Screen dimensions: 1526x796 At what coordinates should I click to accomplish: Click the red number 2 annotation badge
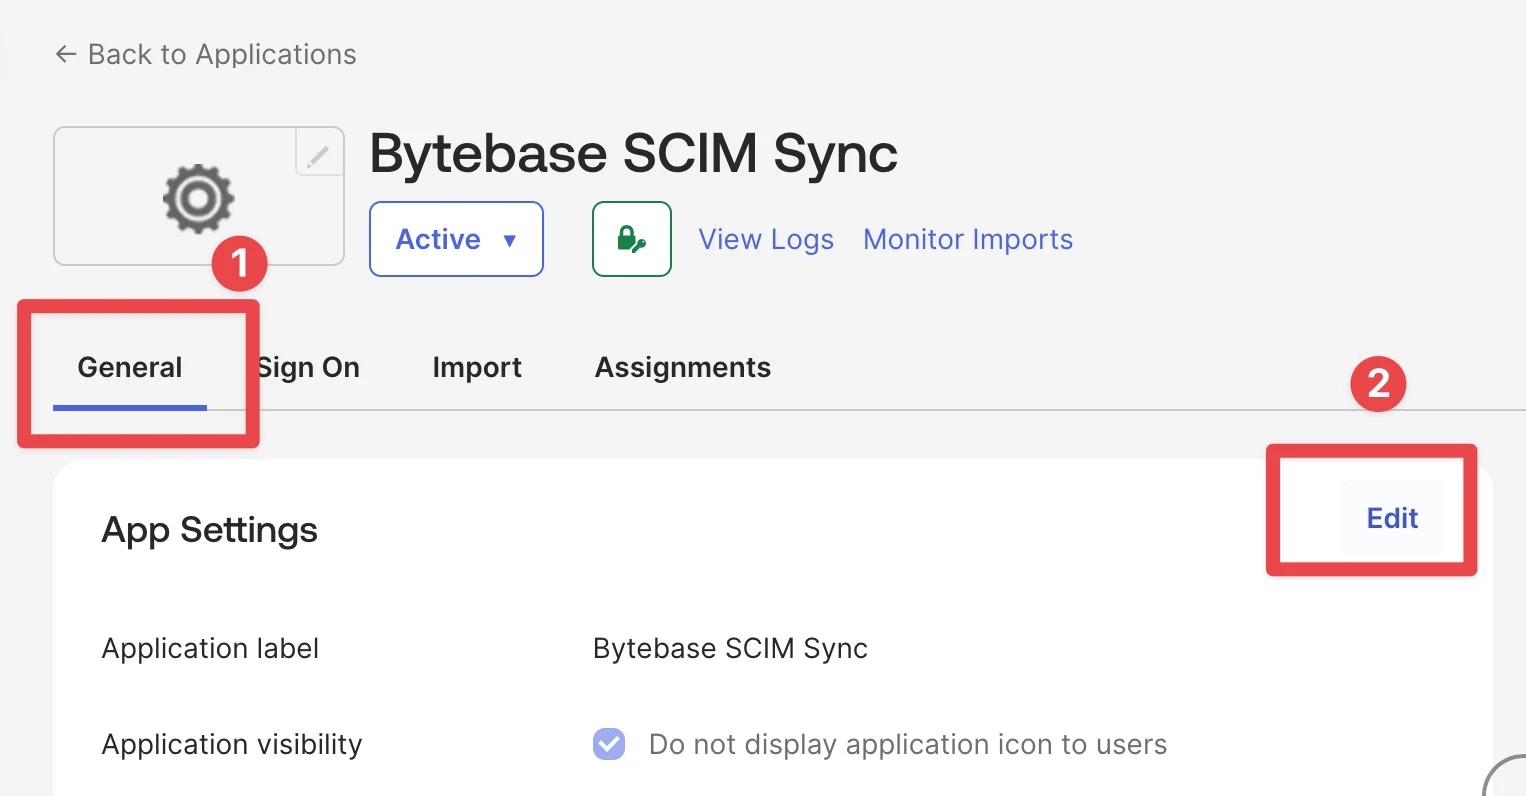(1378, 383)
